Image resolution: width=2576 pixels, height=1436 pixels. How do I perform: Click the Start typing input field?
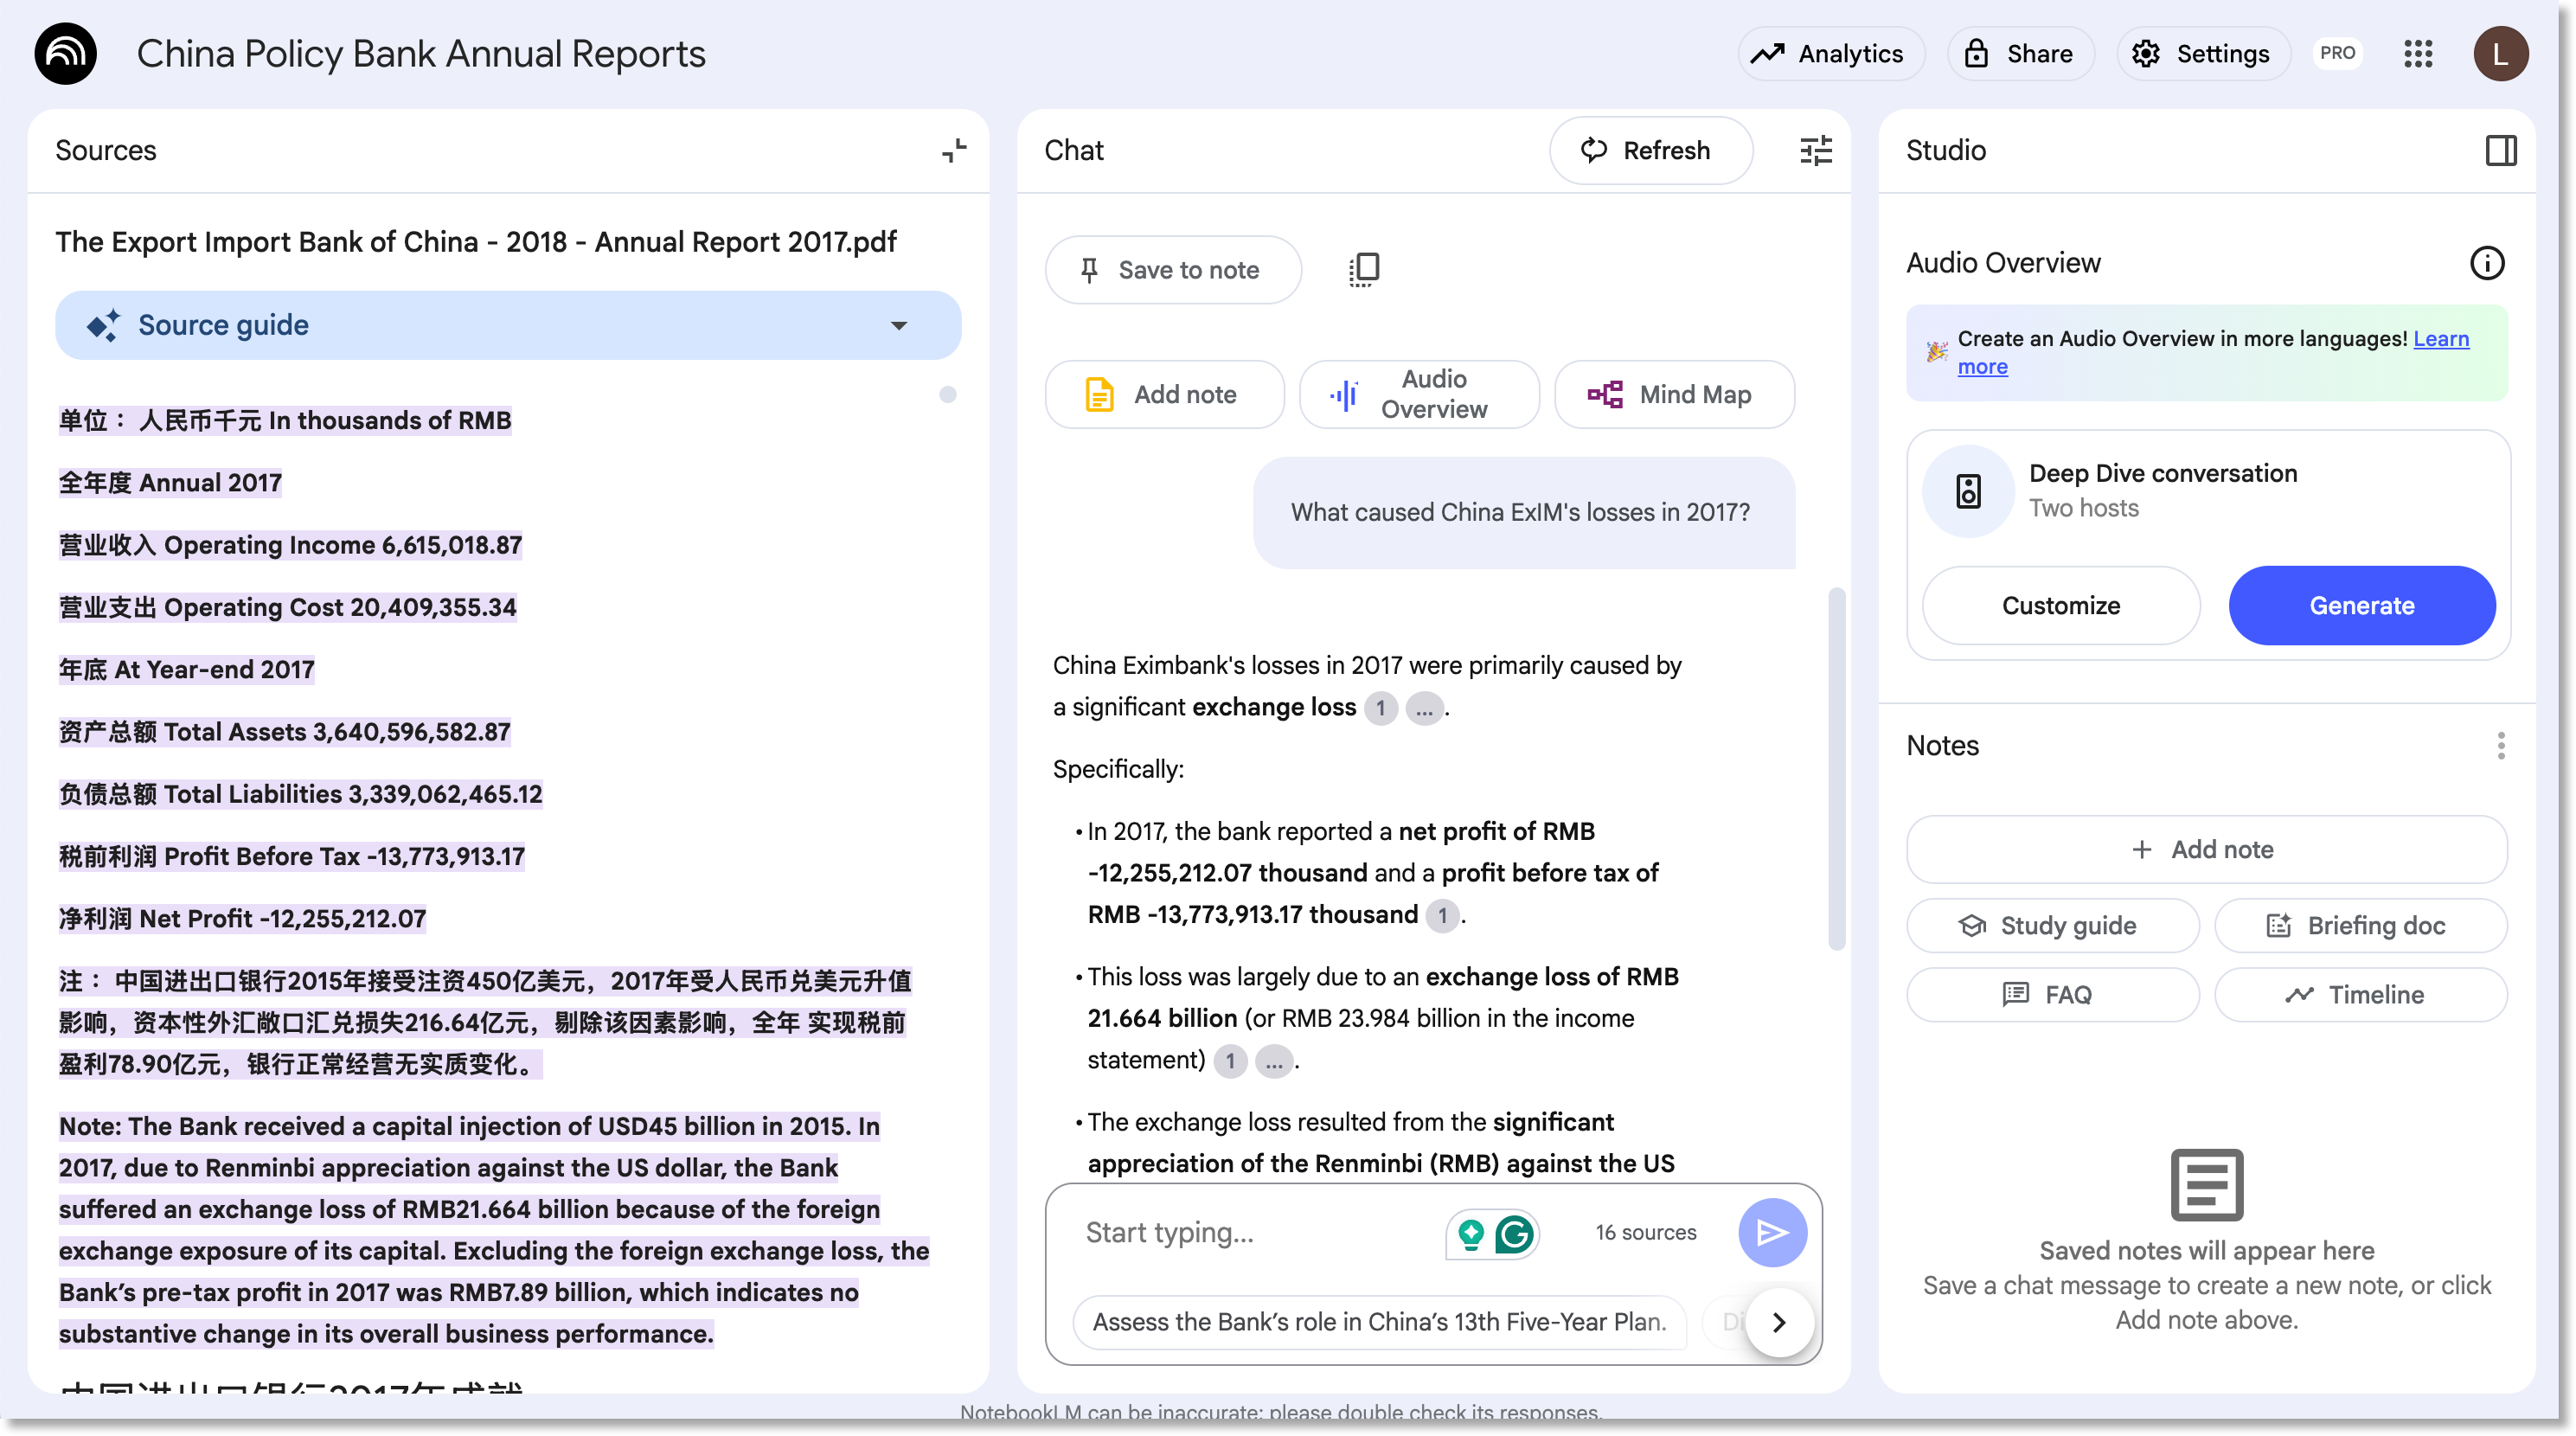click(1255, 1232)
